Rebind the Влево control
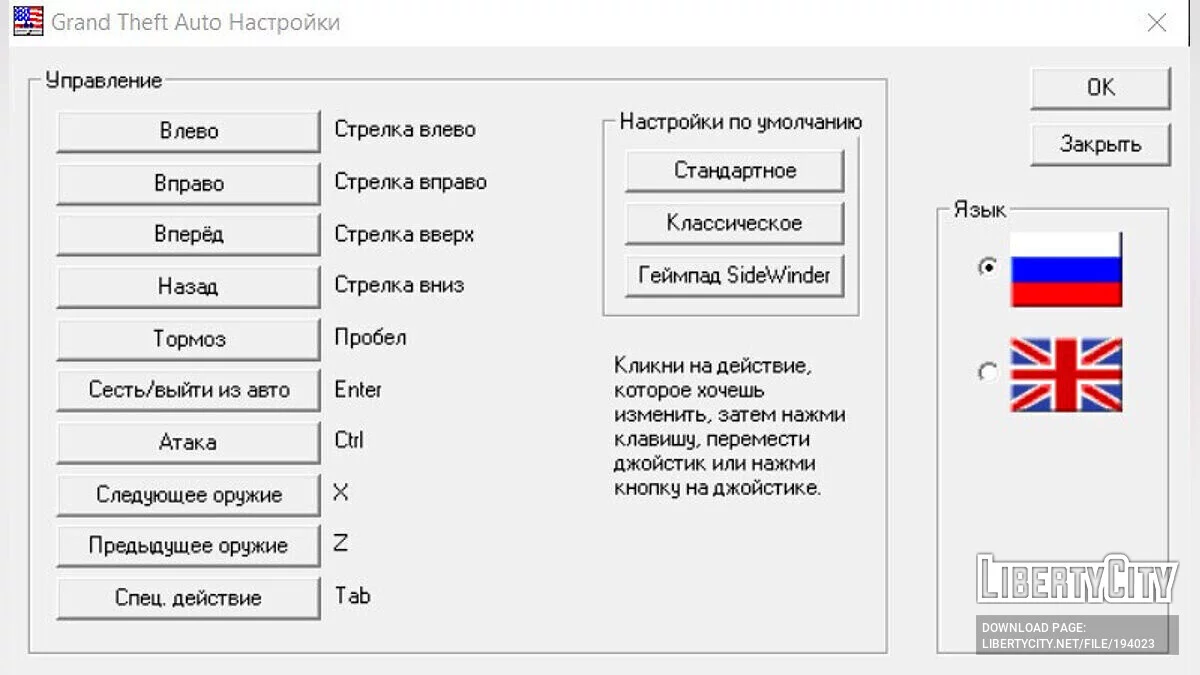1200x675 pixels. (x=188, y=132)
